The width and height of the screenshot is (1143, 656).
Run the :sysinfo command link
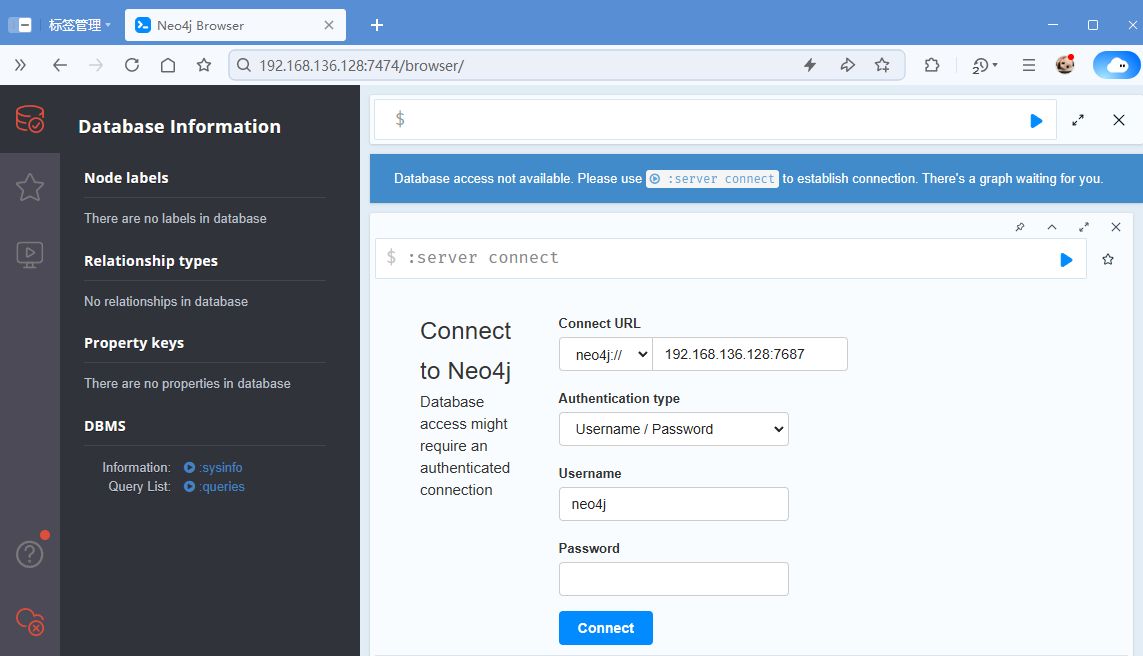tap(213, 468)
